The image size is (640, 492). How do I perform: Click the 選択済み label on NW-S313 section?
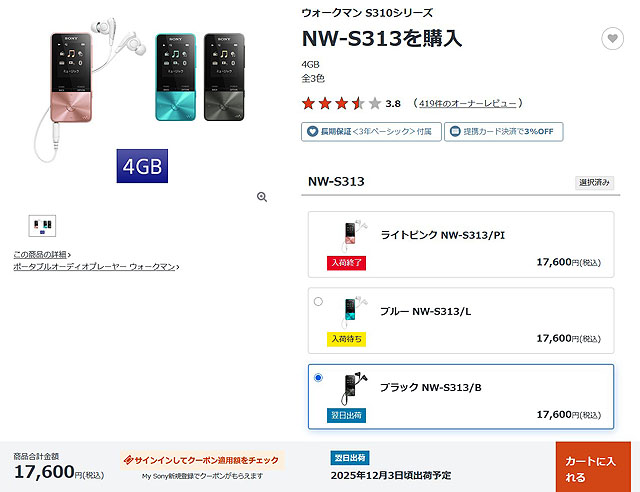click(x=594, y=183)
